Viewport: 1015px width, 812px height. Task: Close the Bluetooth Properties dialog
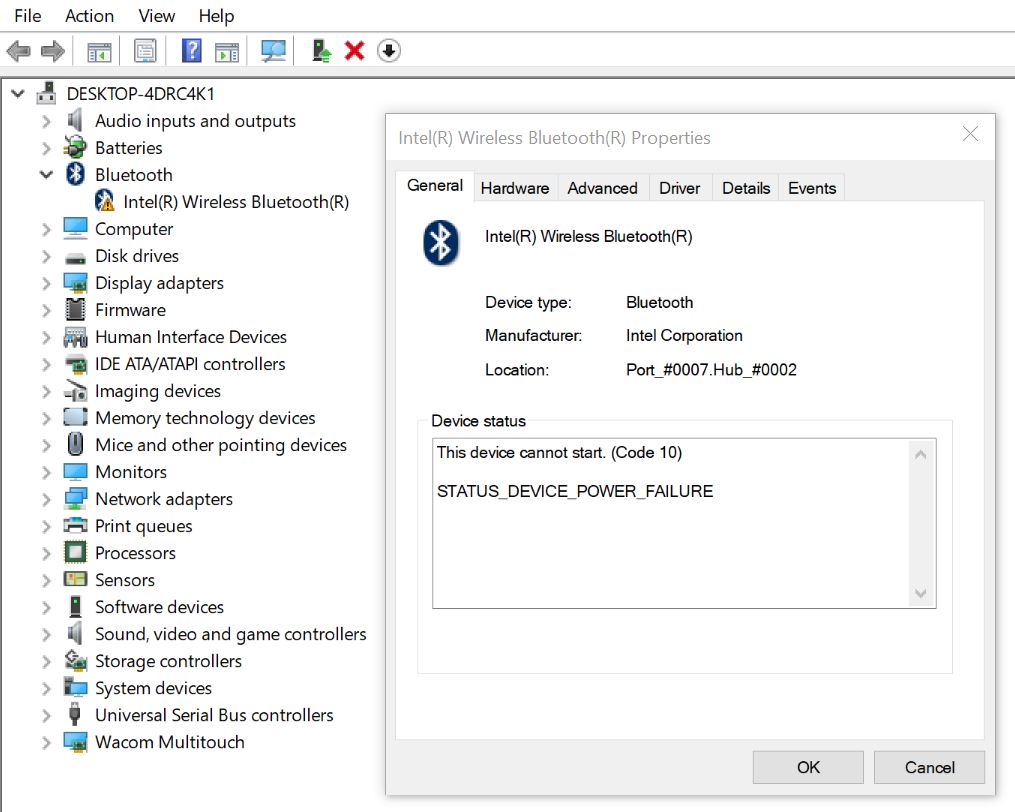970,134
